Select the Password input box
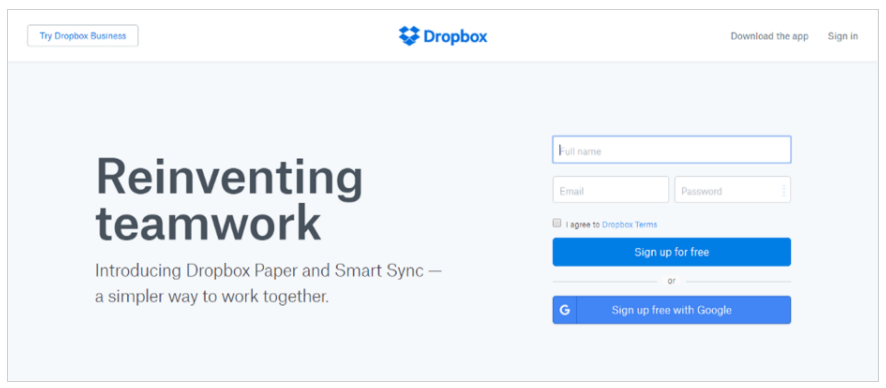The height and width of the screenshot is (388, 886). point(732,190)
